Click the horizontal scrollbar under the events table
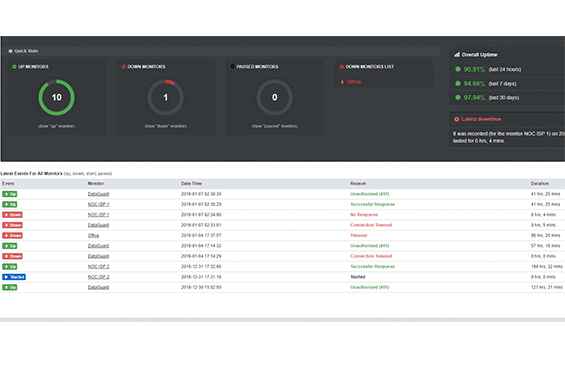 pos(282,320)
